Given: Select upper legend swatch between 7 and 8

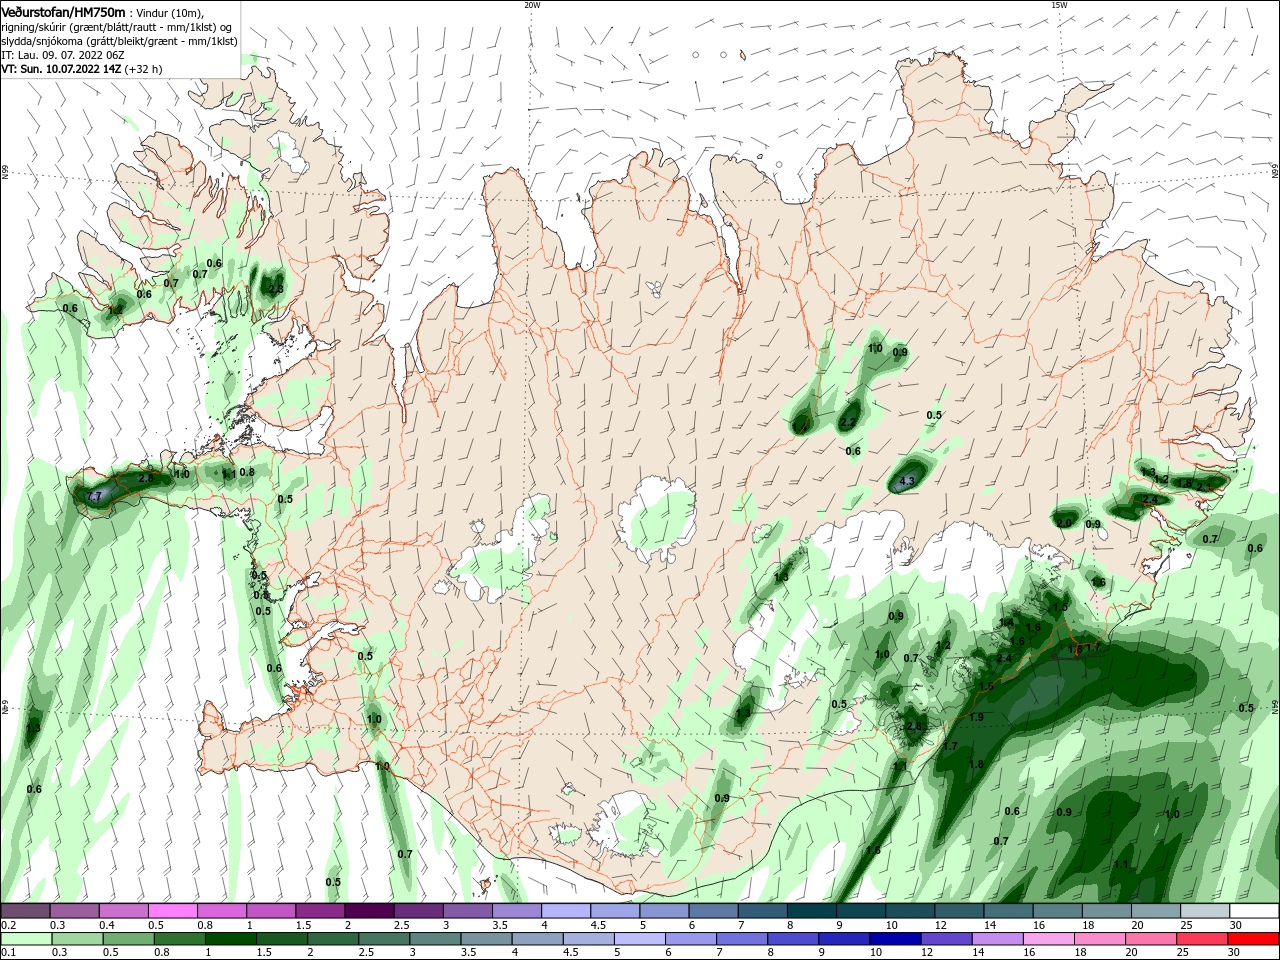Looking at the screenshot, I should [x=763, y=911].
